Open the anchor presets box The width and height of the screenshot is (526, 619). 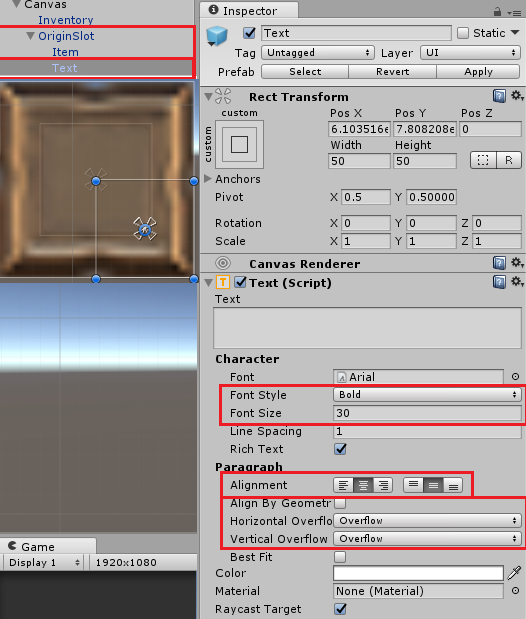point(239,144)
